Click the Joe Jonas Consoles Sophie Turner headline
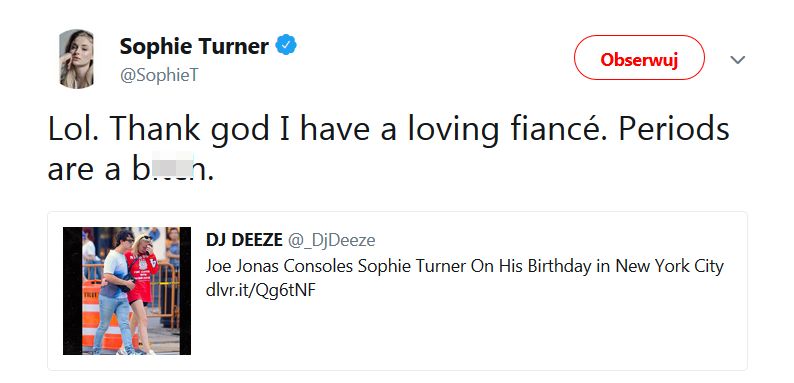 click(x=465, y=266)
